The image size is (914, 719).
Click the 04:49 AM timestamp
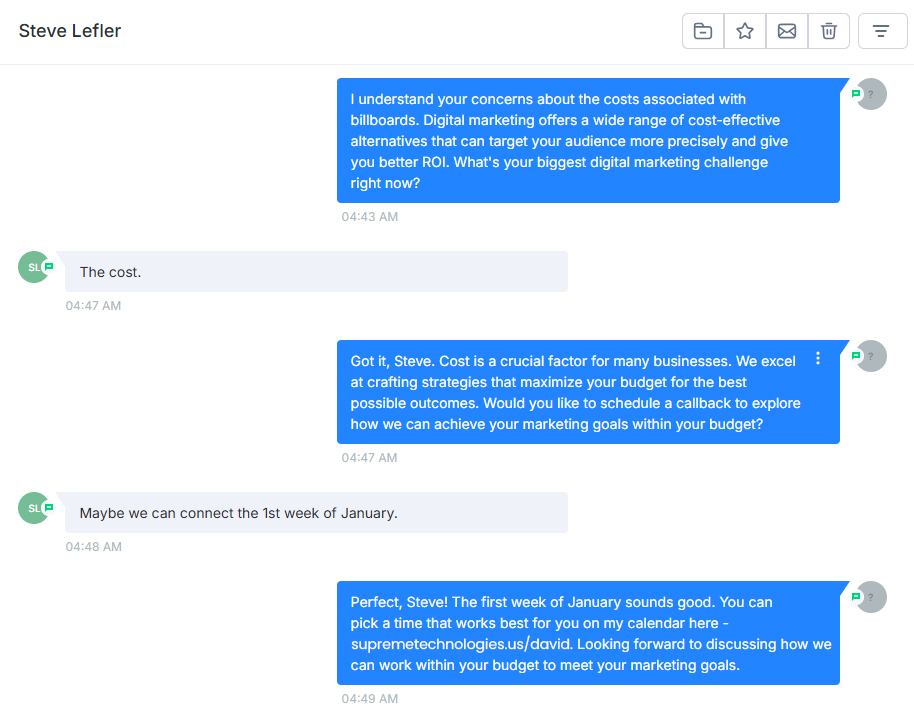click(x=370, y=699)
